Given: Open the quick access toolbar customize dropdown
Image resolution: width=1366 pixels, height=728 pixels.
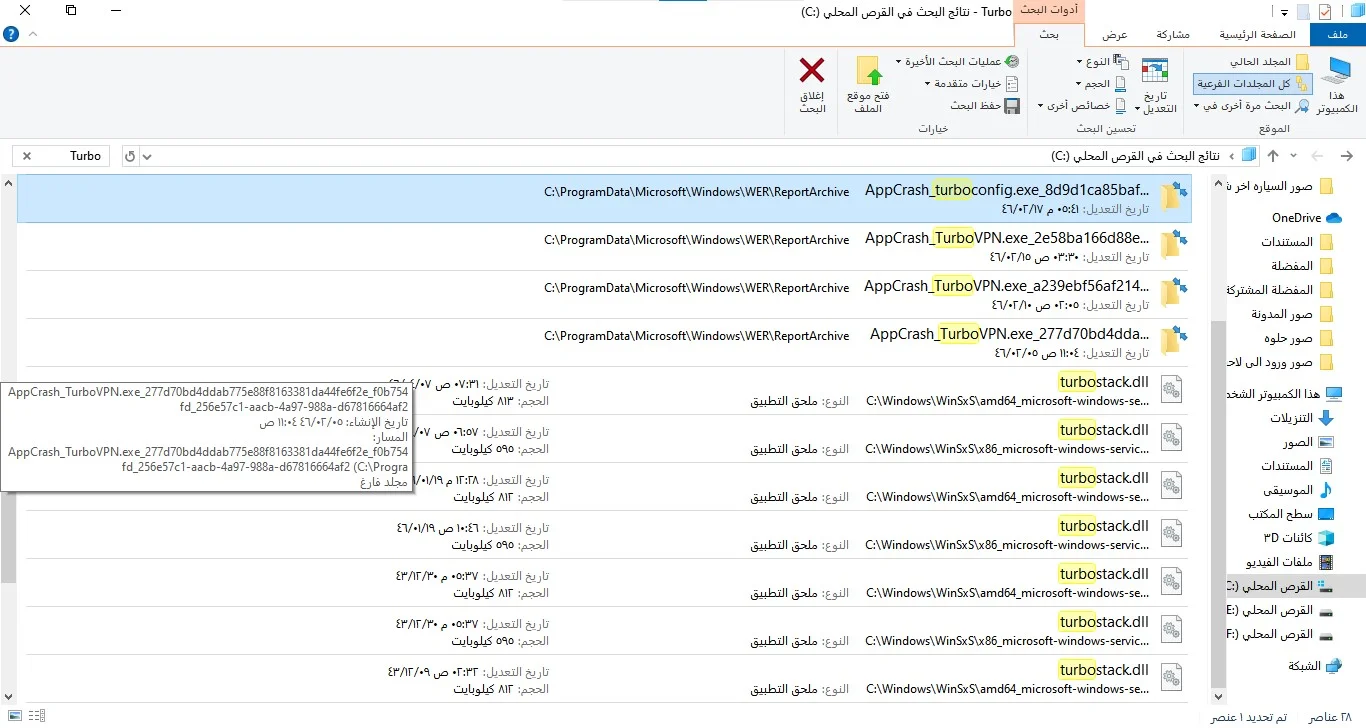Looking at the screenshot, I should 1284,11.
